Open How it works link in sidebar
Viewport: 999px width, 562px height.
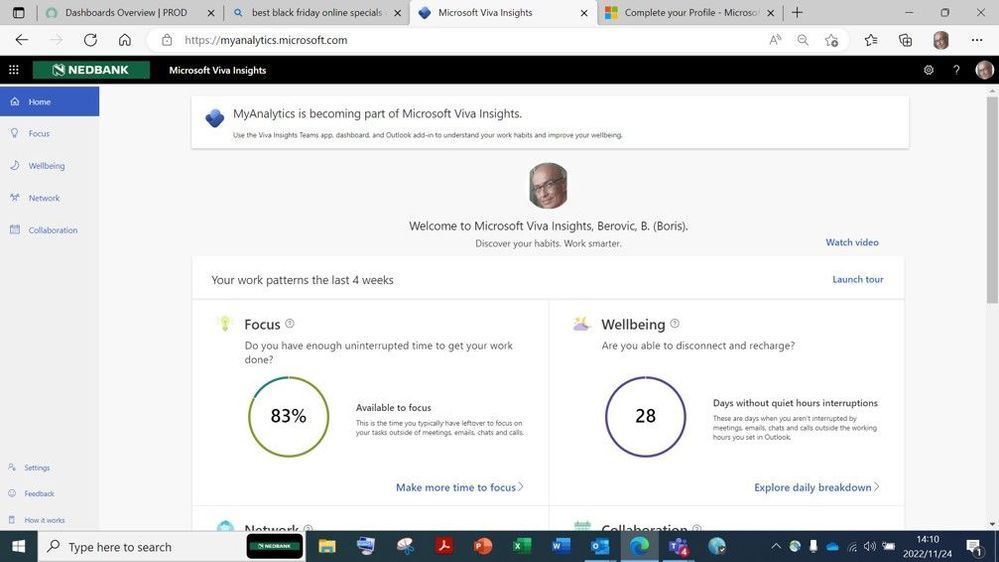(44, 520)
